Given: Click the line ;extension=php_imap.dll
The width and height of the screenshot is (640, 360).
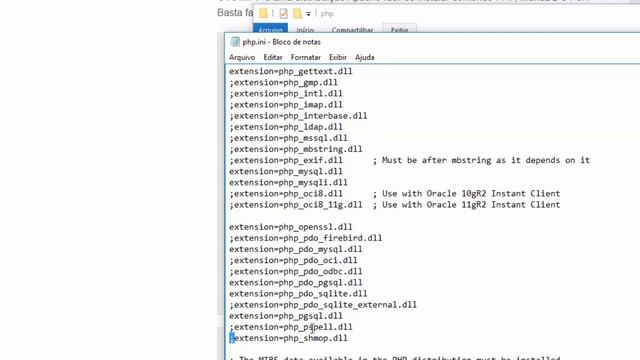Looking at the screenshot, I should coord(286,105).
